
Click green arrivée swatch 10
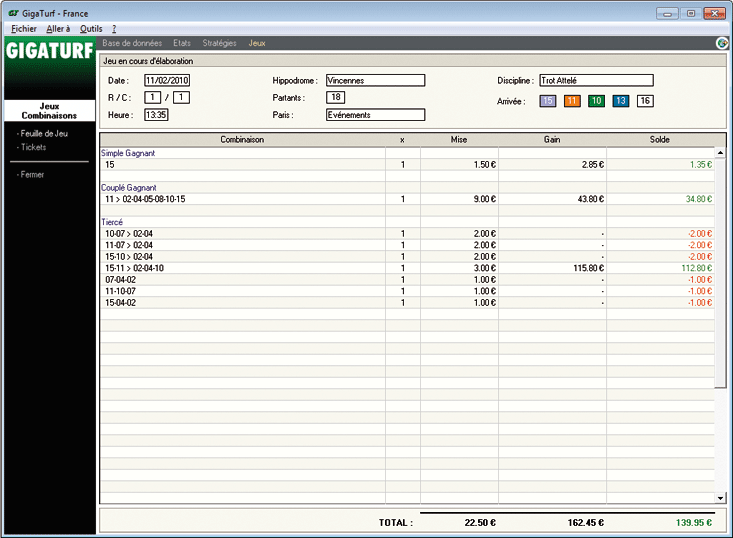click(x=596, y=101)
